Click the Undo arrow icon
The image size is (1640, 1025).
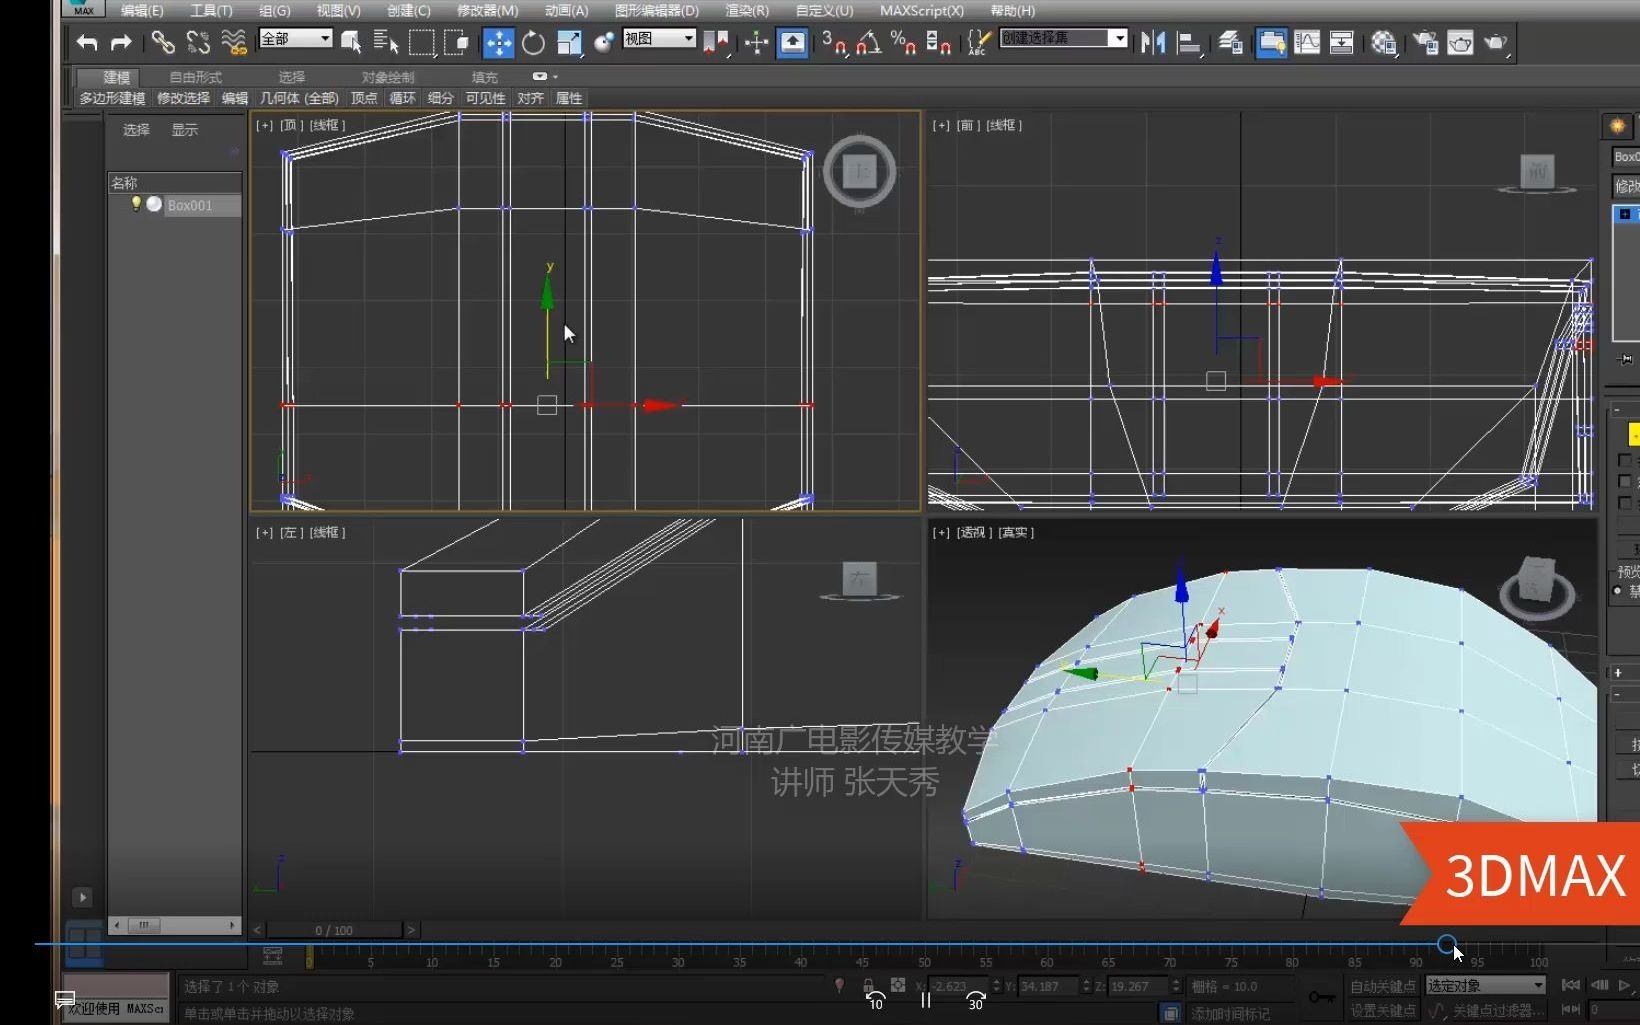(x=87, y=42)
